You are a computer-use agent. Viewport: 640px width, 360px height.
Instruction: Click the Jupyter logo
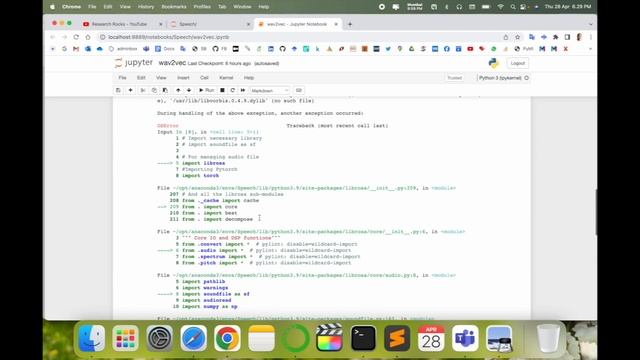pyautogui.click(x=133, y=63)
